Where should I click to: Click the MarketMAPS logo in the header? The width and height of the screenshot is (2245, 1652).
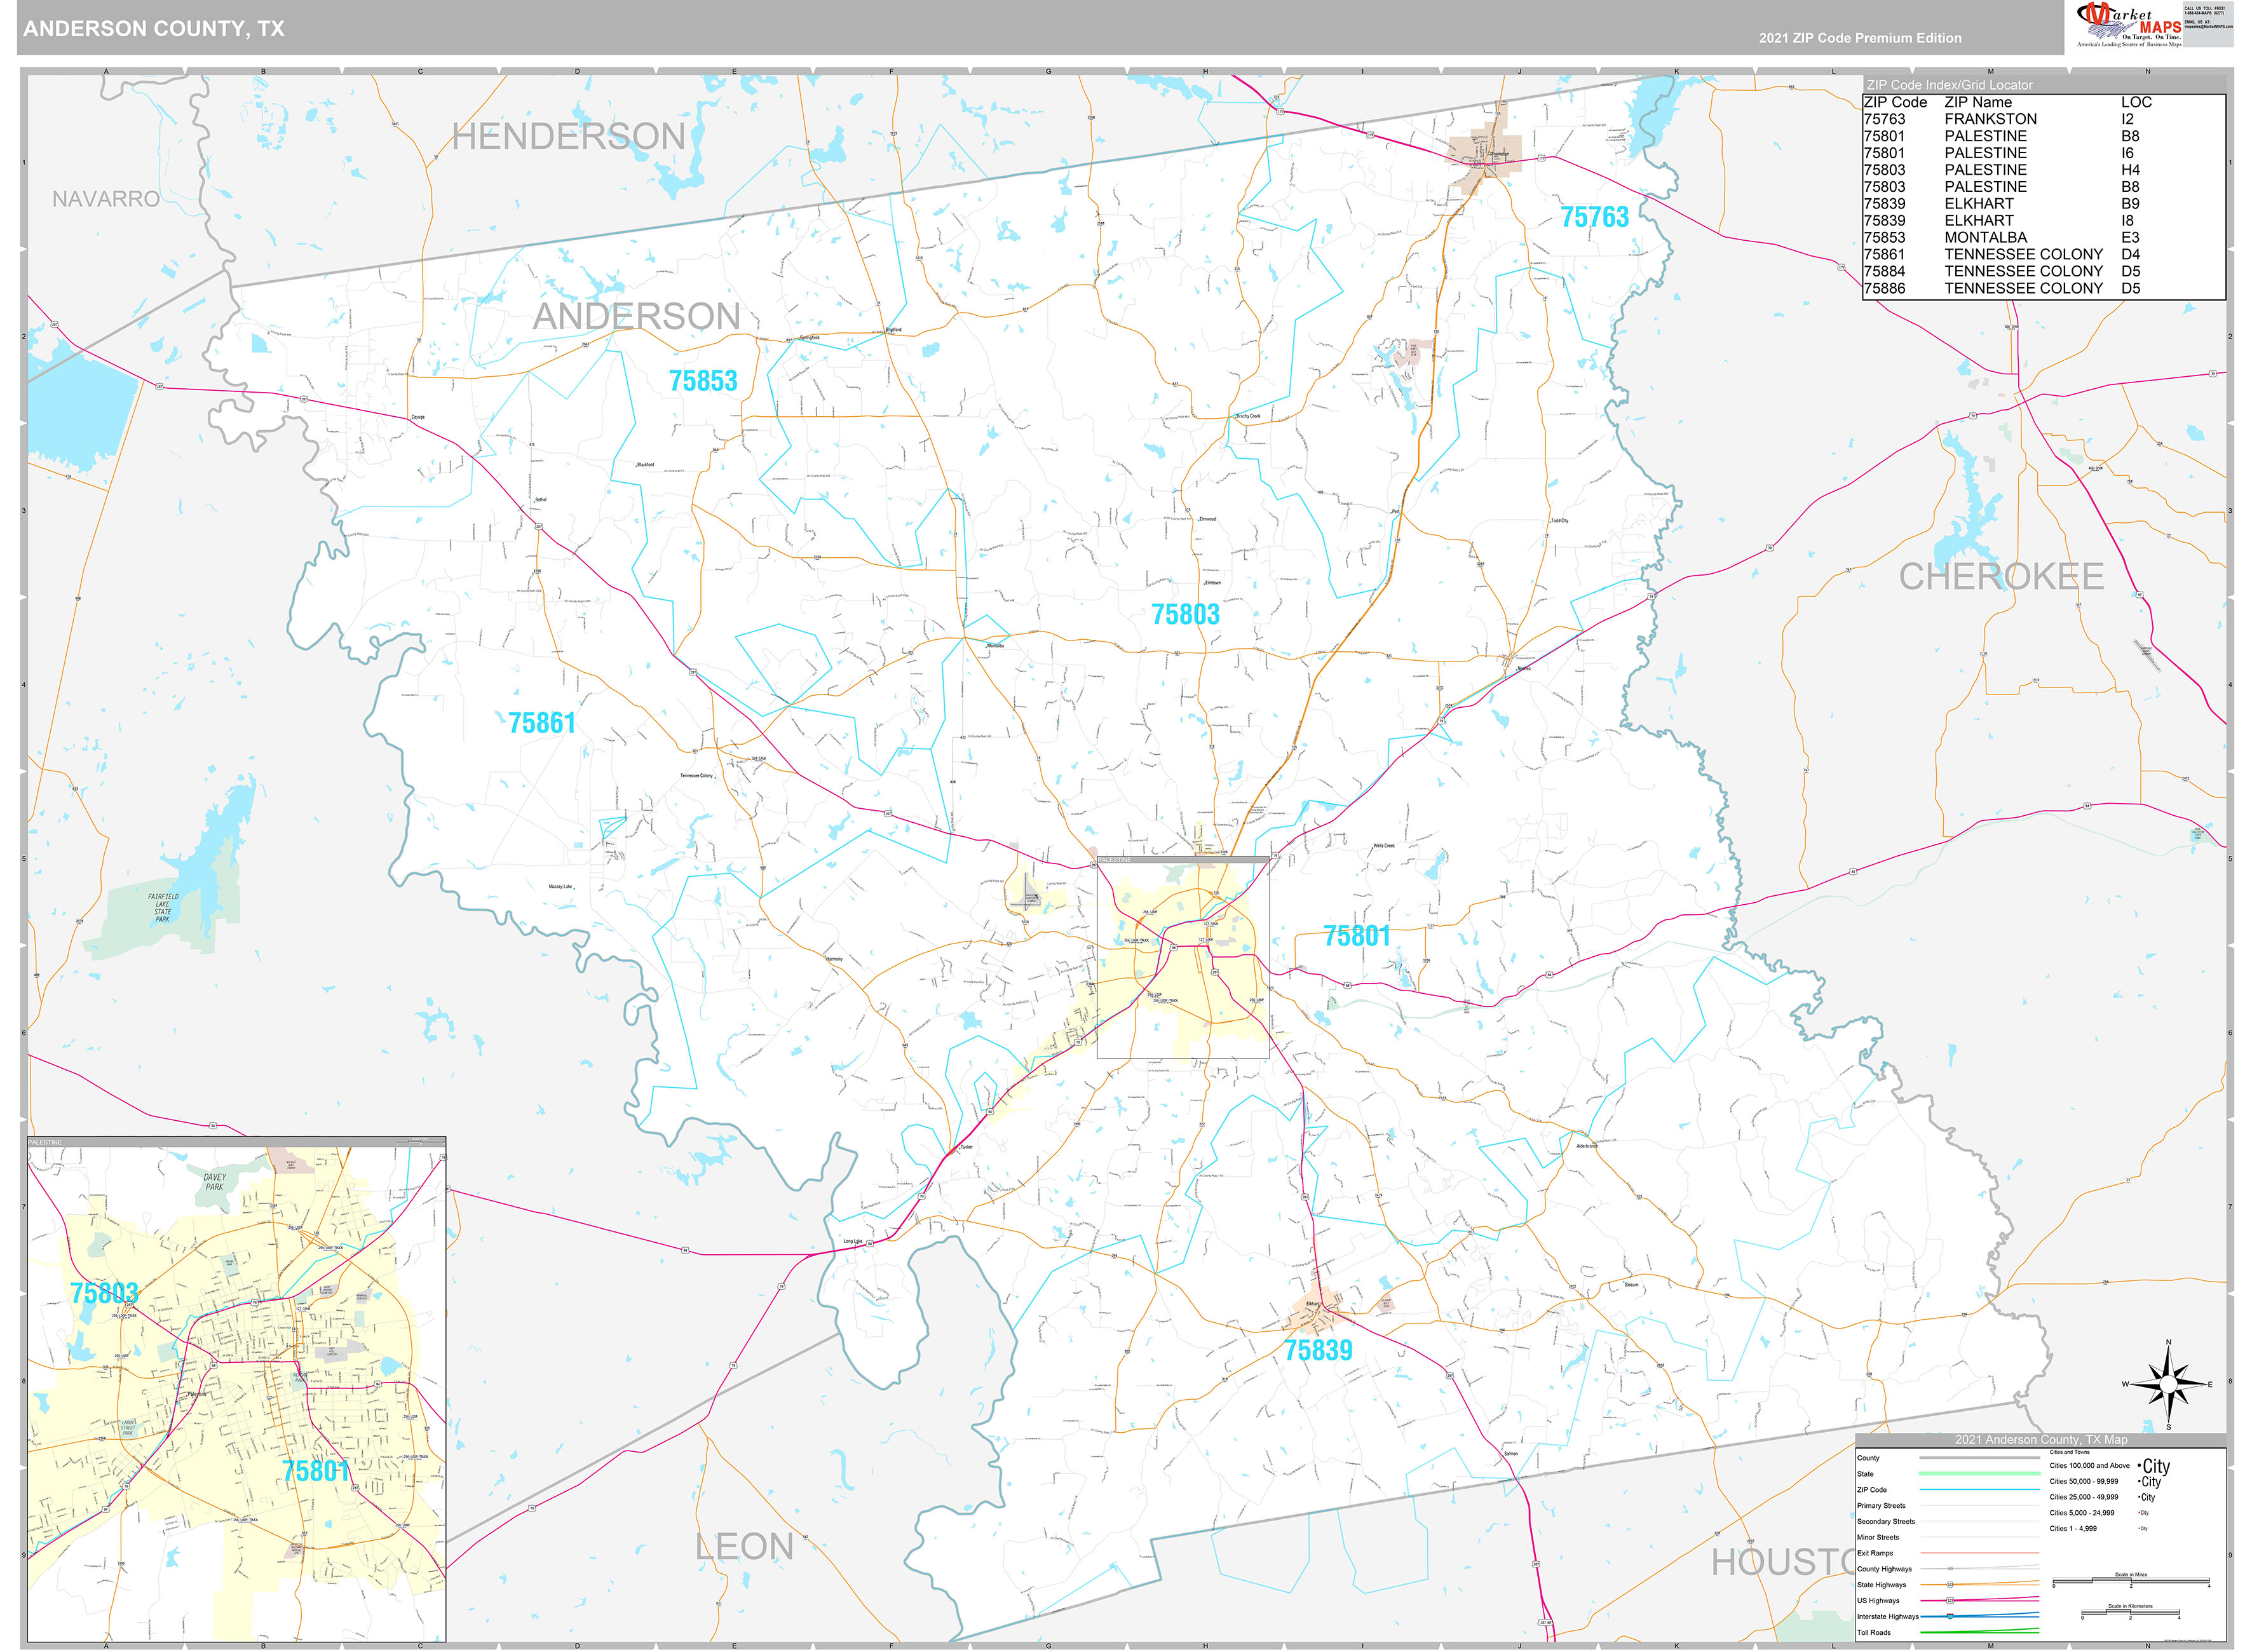tap(2128, 25)
